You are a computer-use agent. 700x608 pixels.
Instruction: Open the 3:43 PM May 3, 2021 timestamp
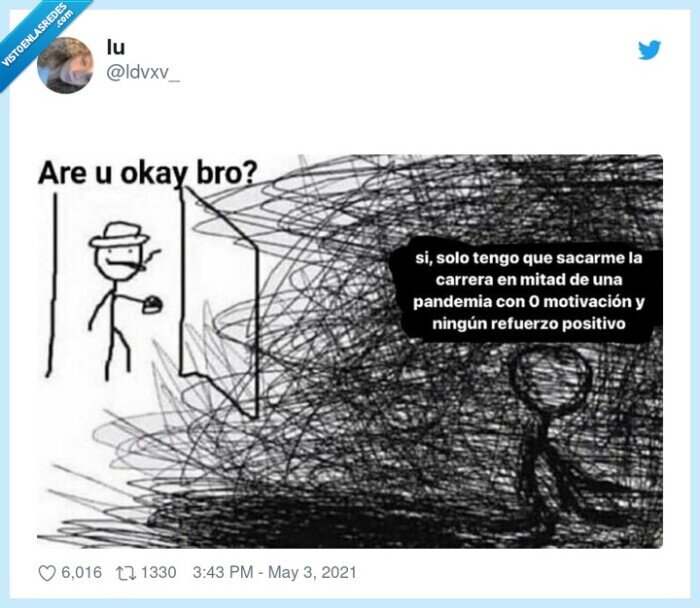pos(275,572)
